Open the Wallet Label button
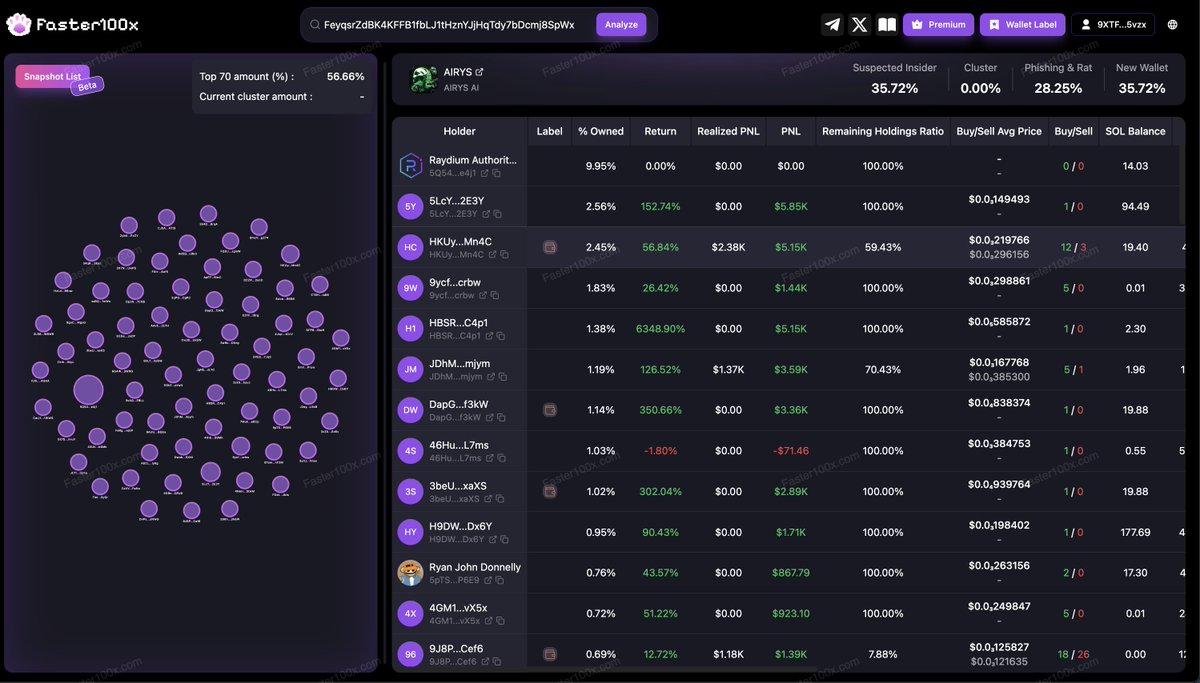 [1022, 25]
